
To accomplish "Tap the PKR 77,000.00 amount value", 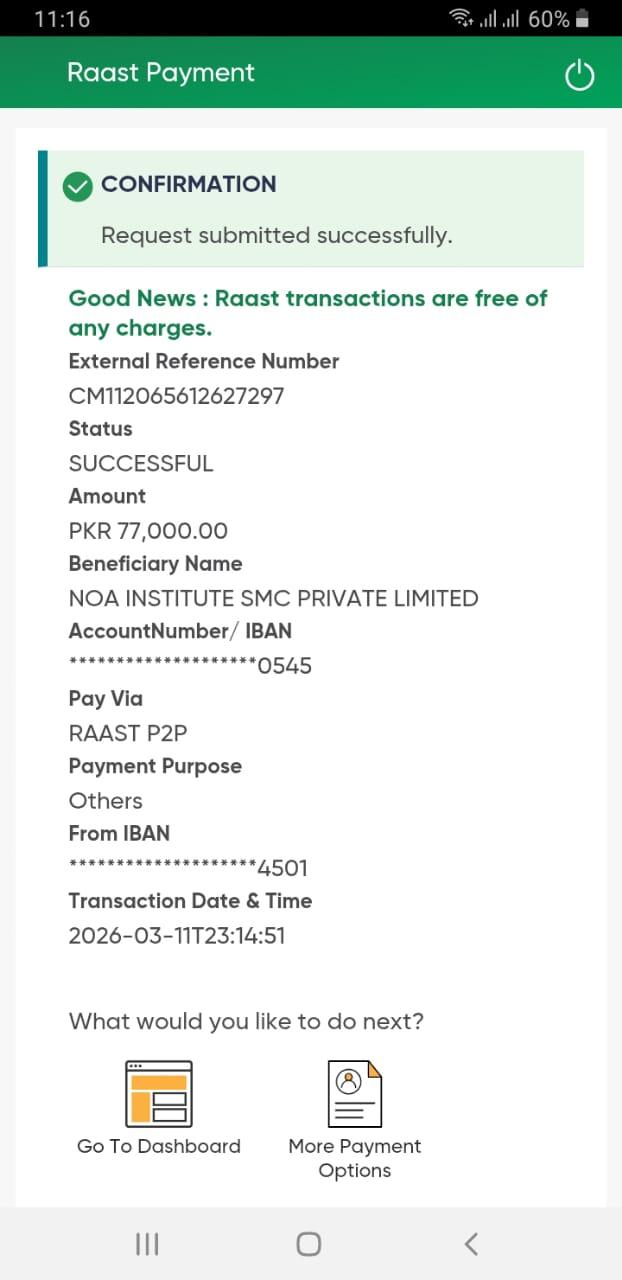I will pyautogui.click(x=148, y=531).
